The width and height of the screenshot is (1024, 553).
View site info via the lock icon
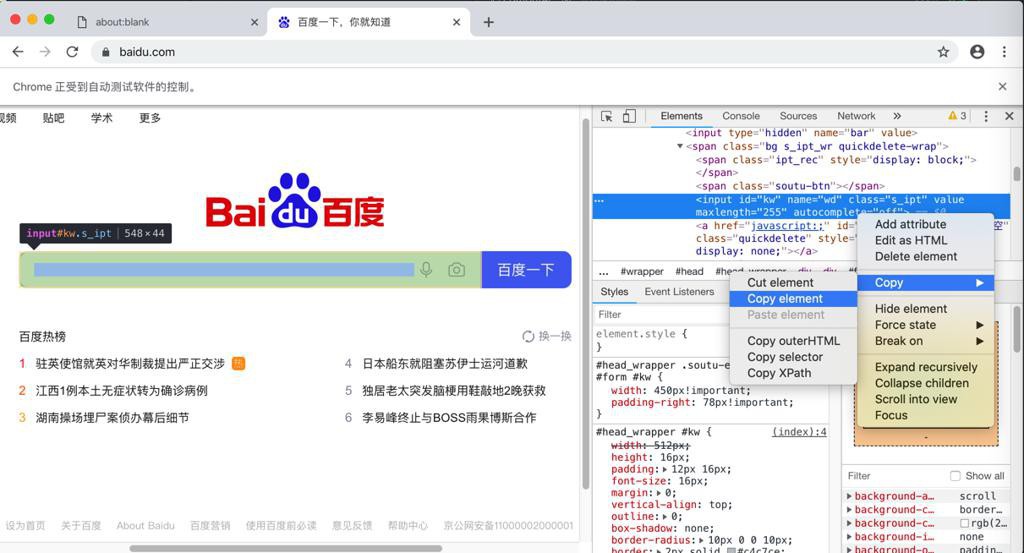coord(106,52)
